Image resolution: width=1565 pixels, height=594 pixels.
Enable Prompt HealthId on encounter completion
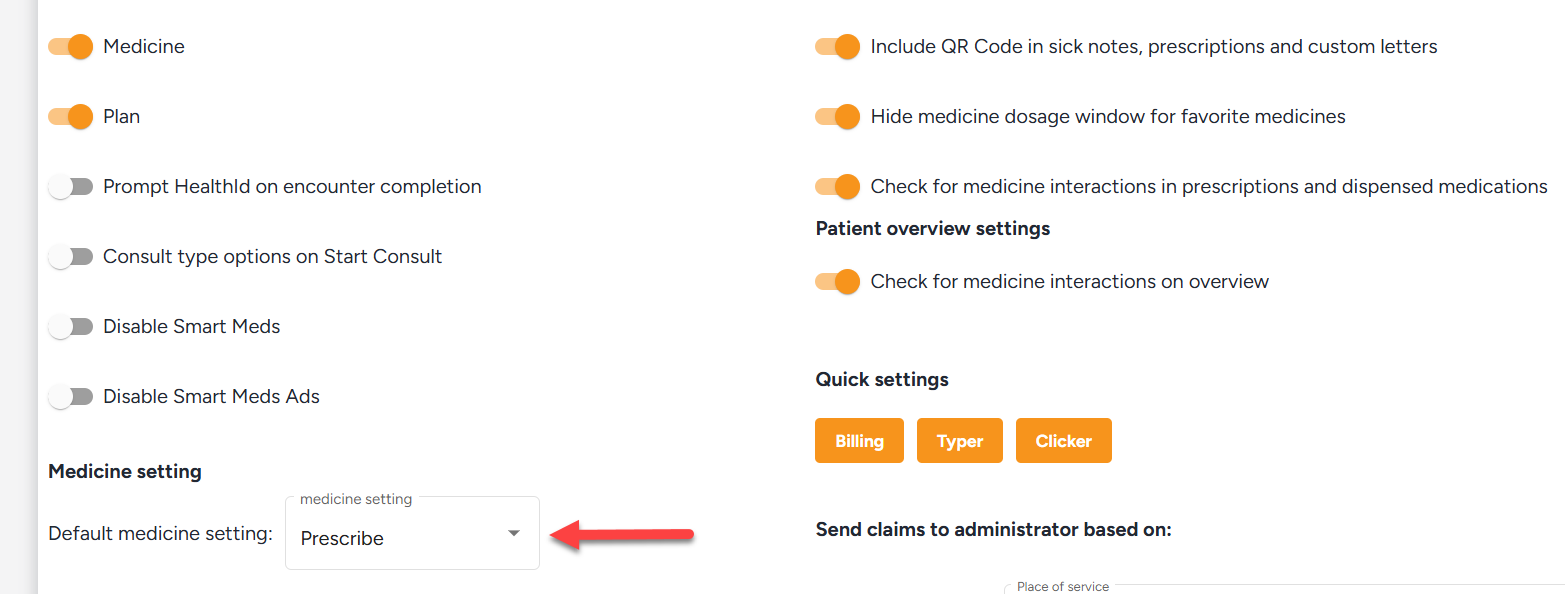(x=70, y=187)
